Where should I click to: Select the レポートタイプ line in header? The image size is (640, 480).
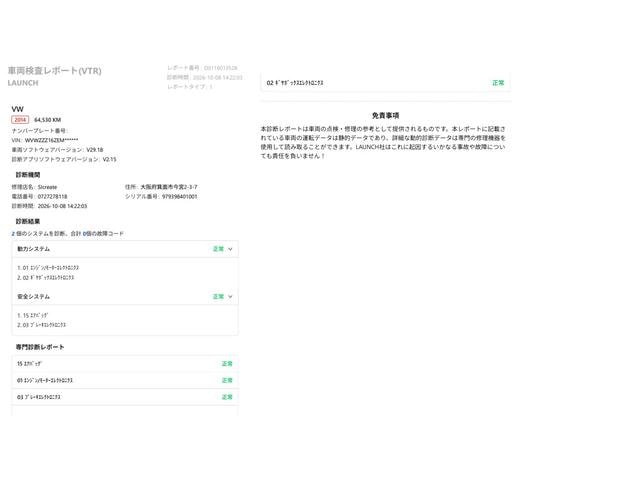pyautogui.click(x=190, y=87)
